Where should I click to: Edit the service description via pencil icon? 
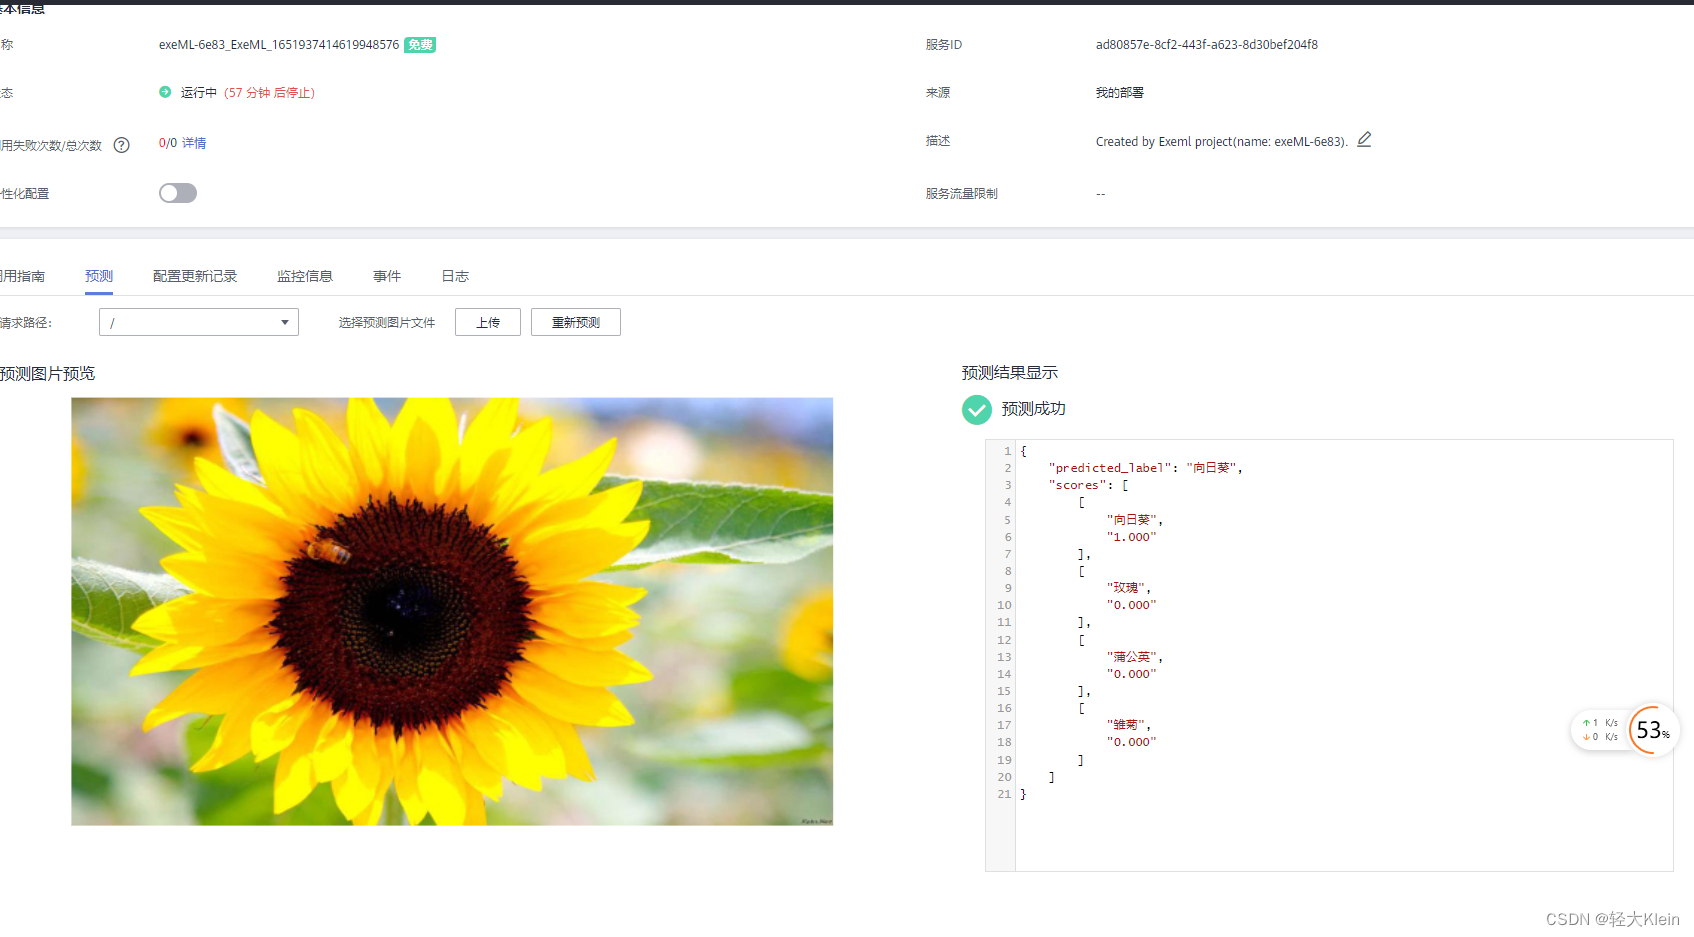coord(1365,140)
